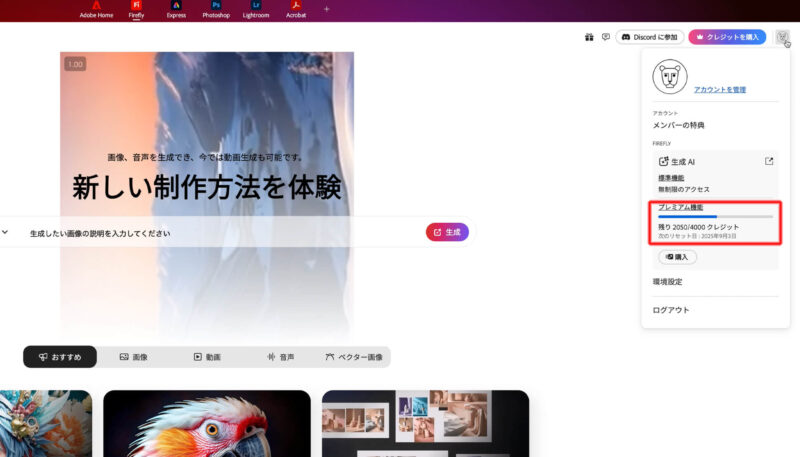This screenshot has height=457, width=800.
Task: Select the 動画 tab
Action: coord(207,357)
